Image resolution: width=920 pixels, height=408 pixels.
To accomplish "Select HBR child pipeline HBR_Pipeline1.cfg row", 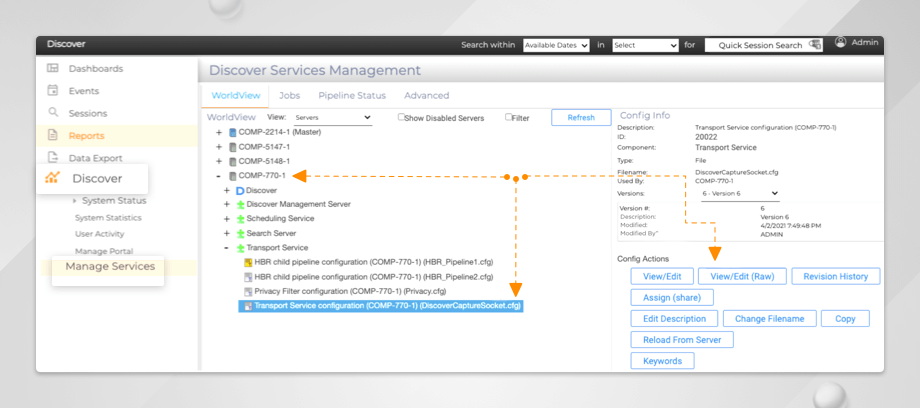I will tap(368, 262).
